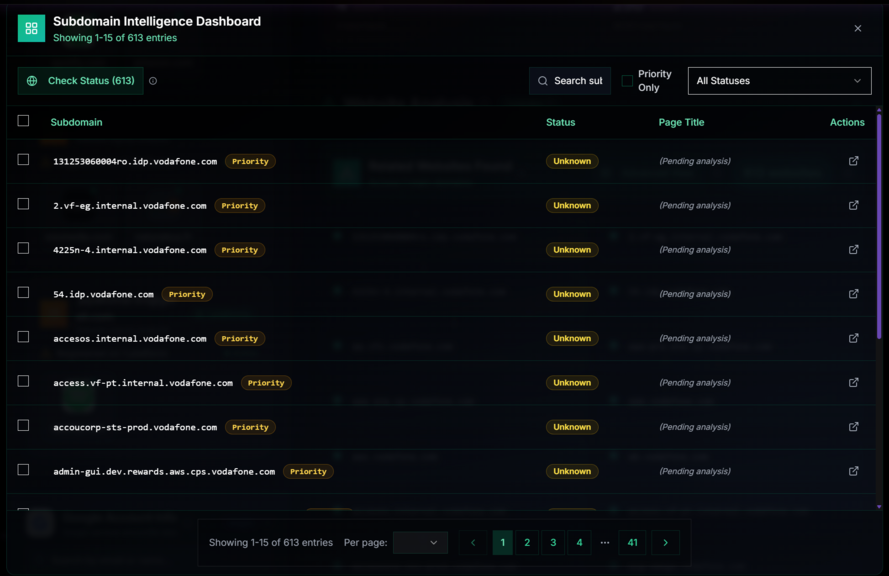Open external link for admin-gui.dev.rewards.aws.cps.vodafone.com
This screenshot has width=889, height=576.
tap(853, 471)
